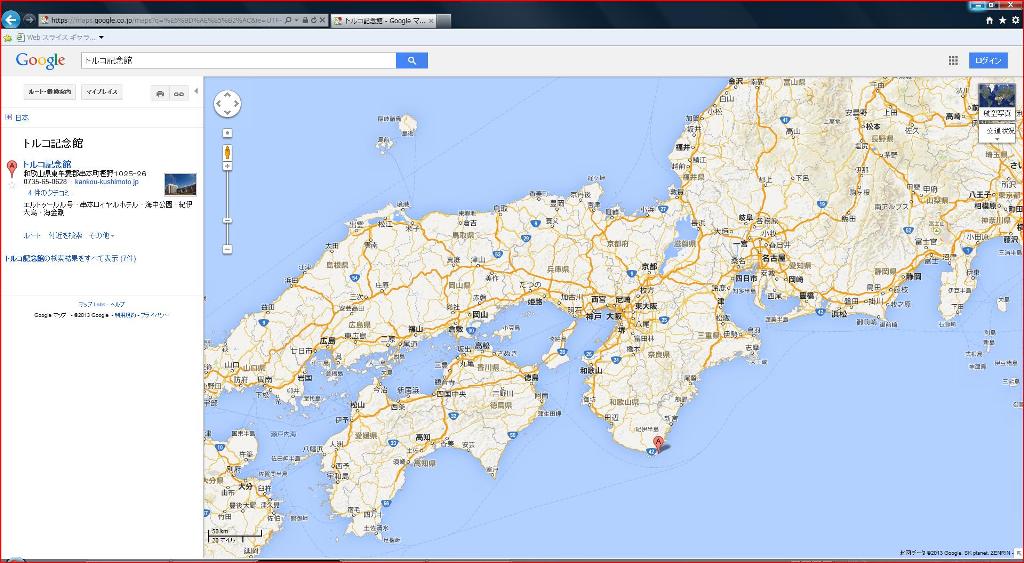
Task: Open the プライバシー footer link
Action: tap(155, 315)
